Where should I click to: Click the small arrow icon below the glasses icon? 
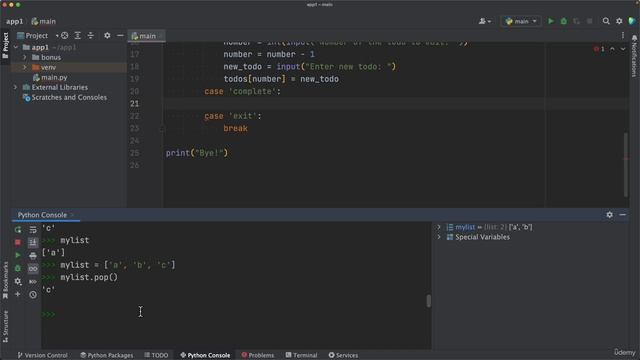33,282
